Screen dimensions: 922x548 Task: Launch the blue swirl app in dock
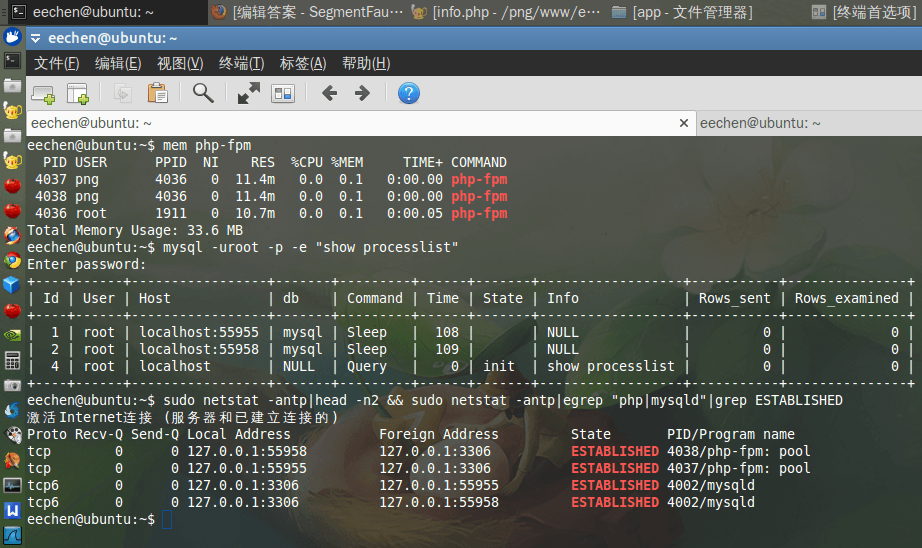(12, 410)
